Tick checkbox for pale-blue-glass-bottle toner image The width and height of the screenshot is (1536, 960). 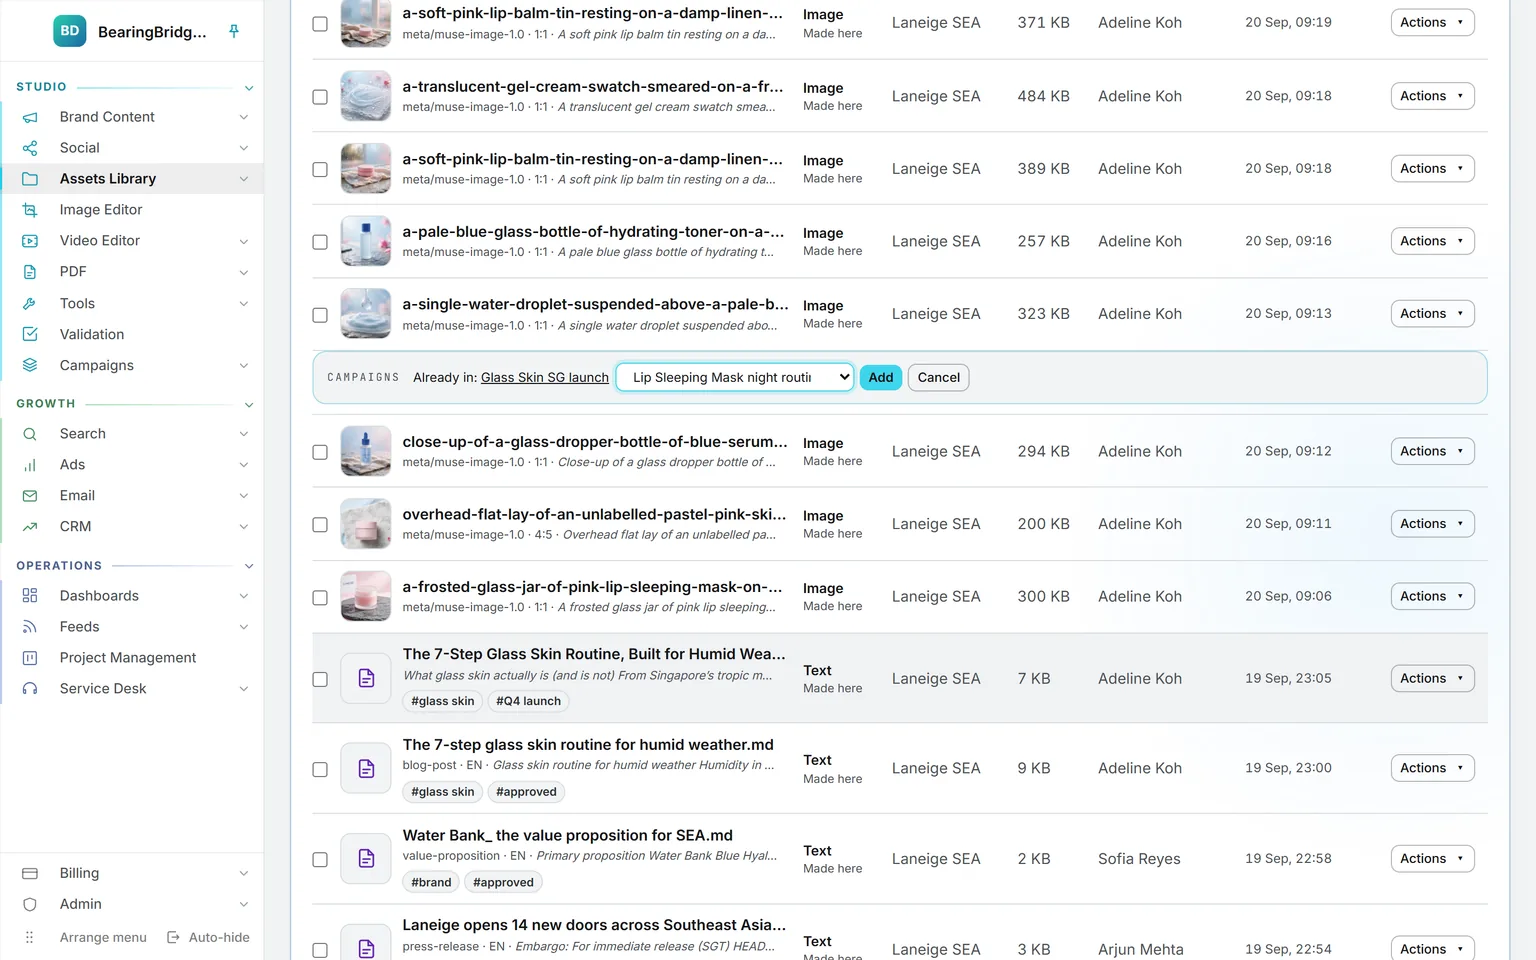(x=320, y=242)
